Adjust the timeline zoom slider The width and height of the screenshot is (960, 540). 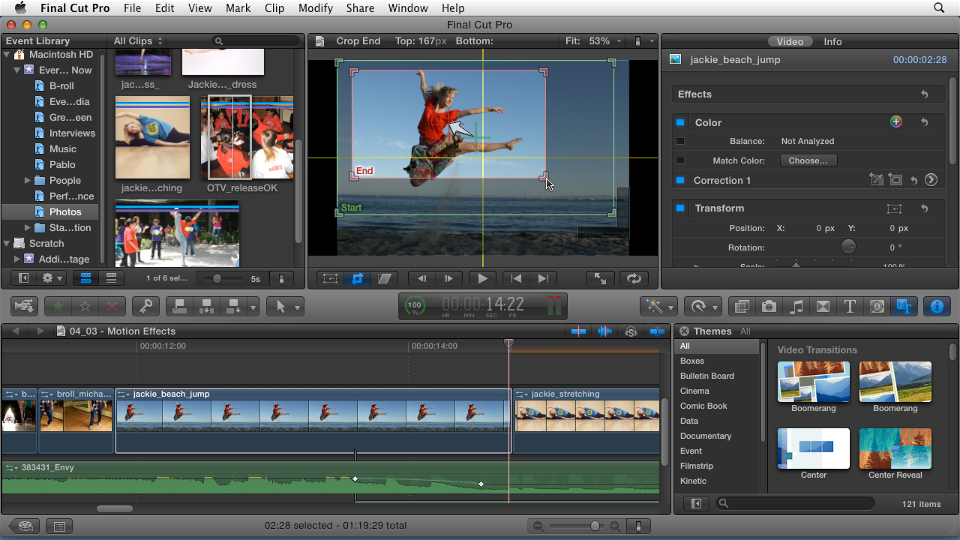595,526
